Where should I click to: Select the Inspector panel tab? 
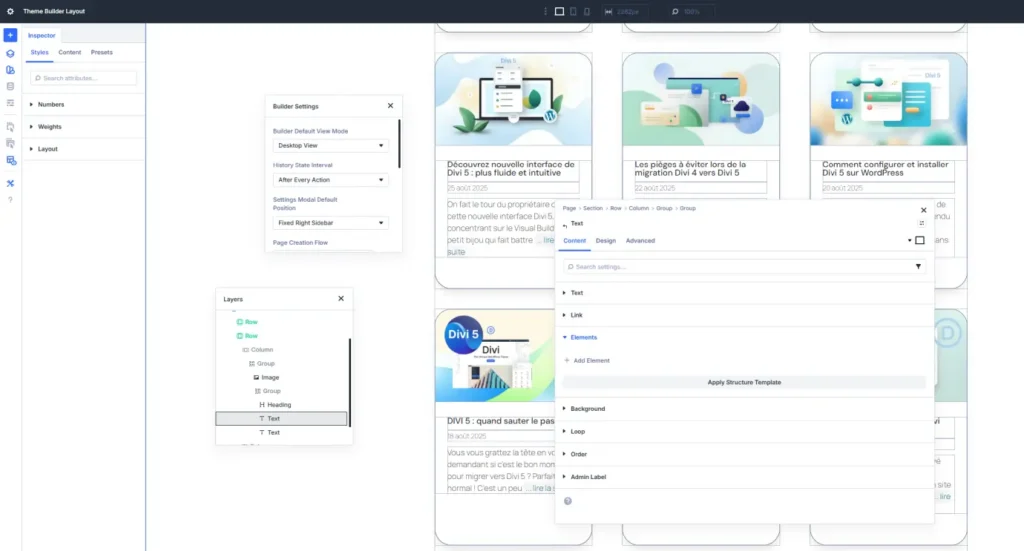41,35
